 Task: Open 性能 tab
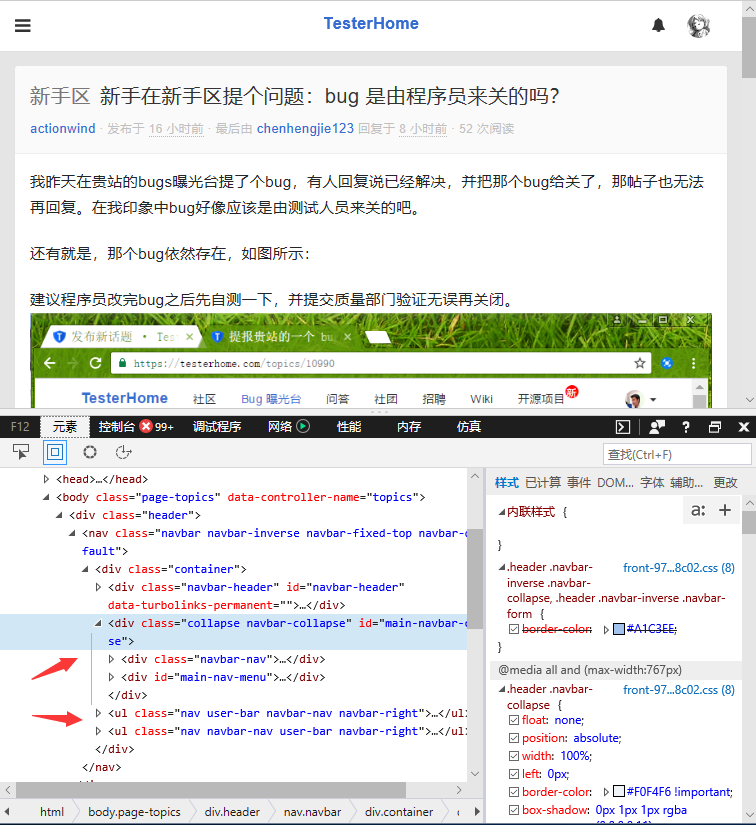[x=349, y=427]
